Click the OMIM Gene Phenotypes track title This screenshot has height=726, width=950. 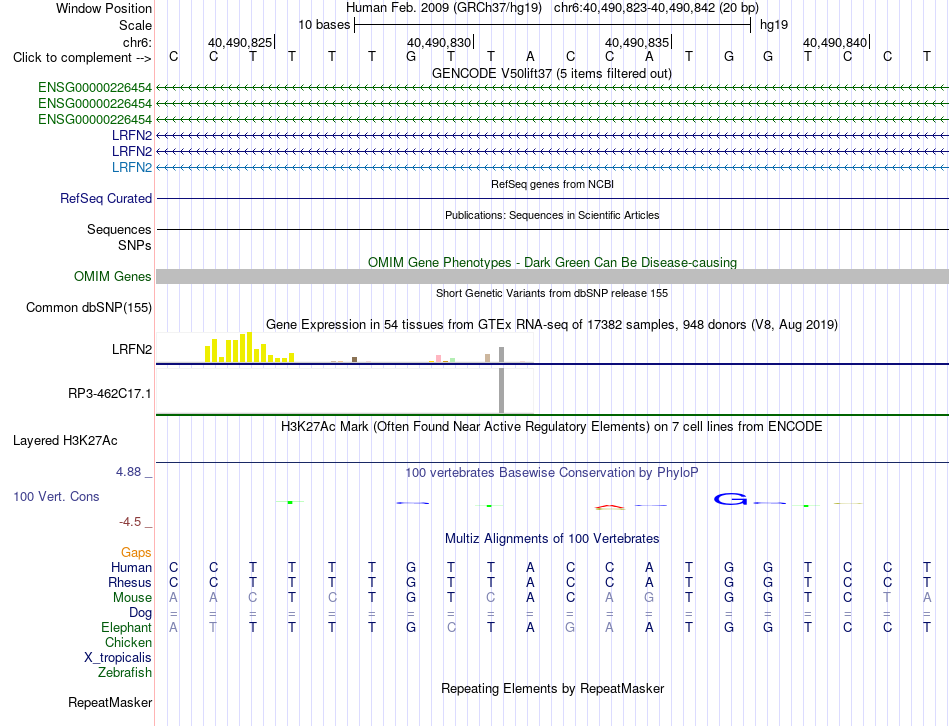[x=553, y=262]
